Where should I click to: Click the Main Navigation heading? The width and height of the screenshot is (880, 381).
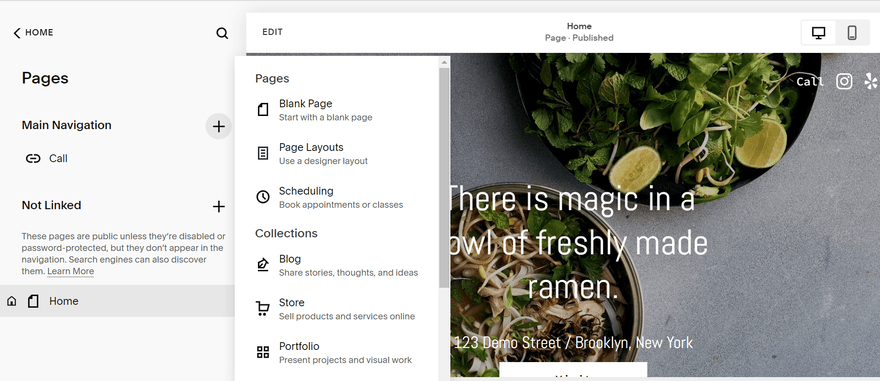pos(67,125)
